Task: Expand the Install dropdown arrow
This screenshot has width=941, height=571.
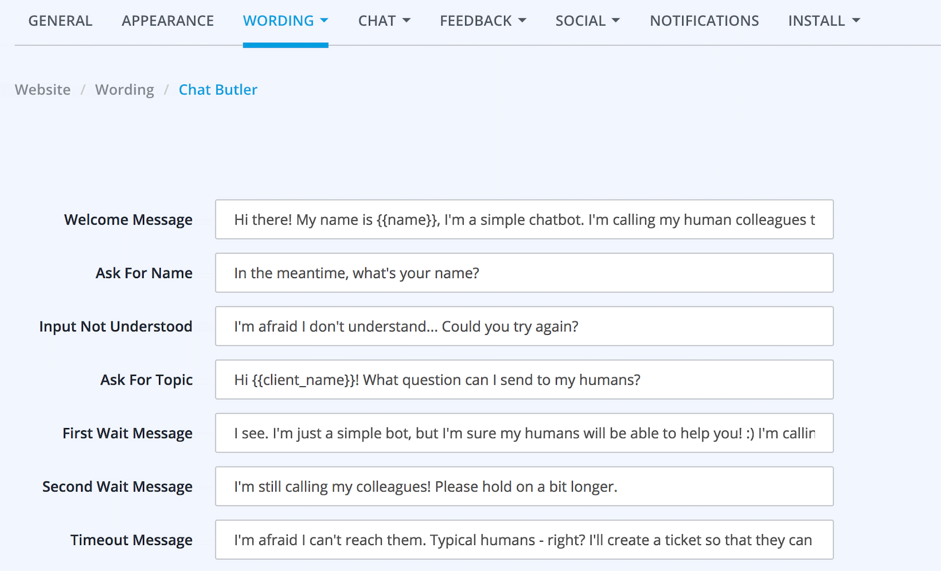Action: click(856, 21)
